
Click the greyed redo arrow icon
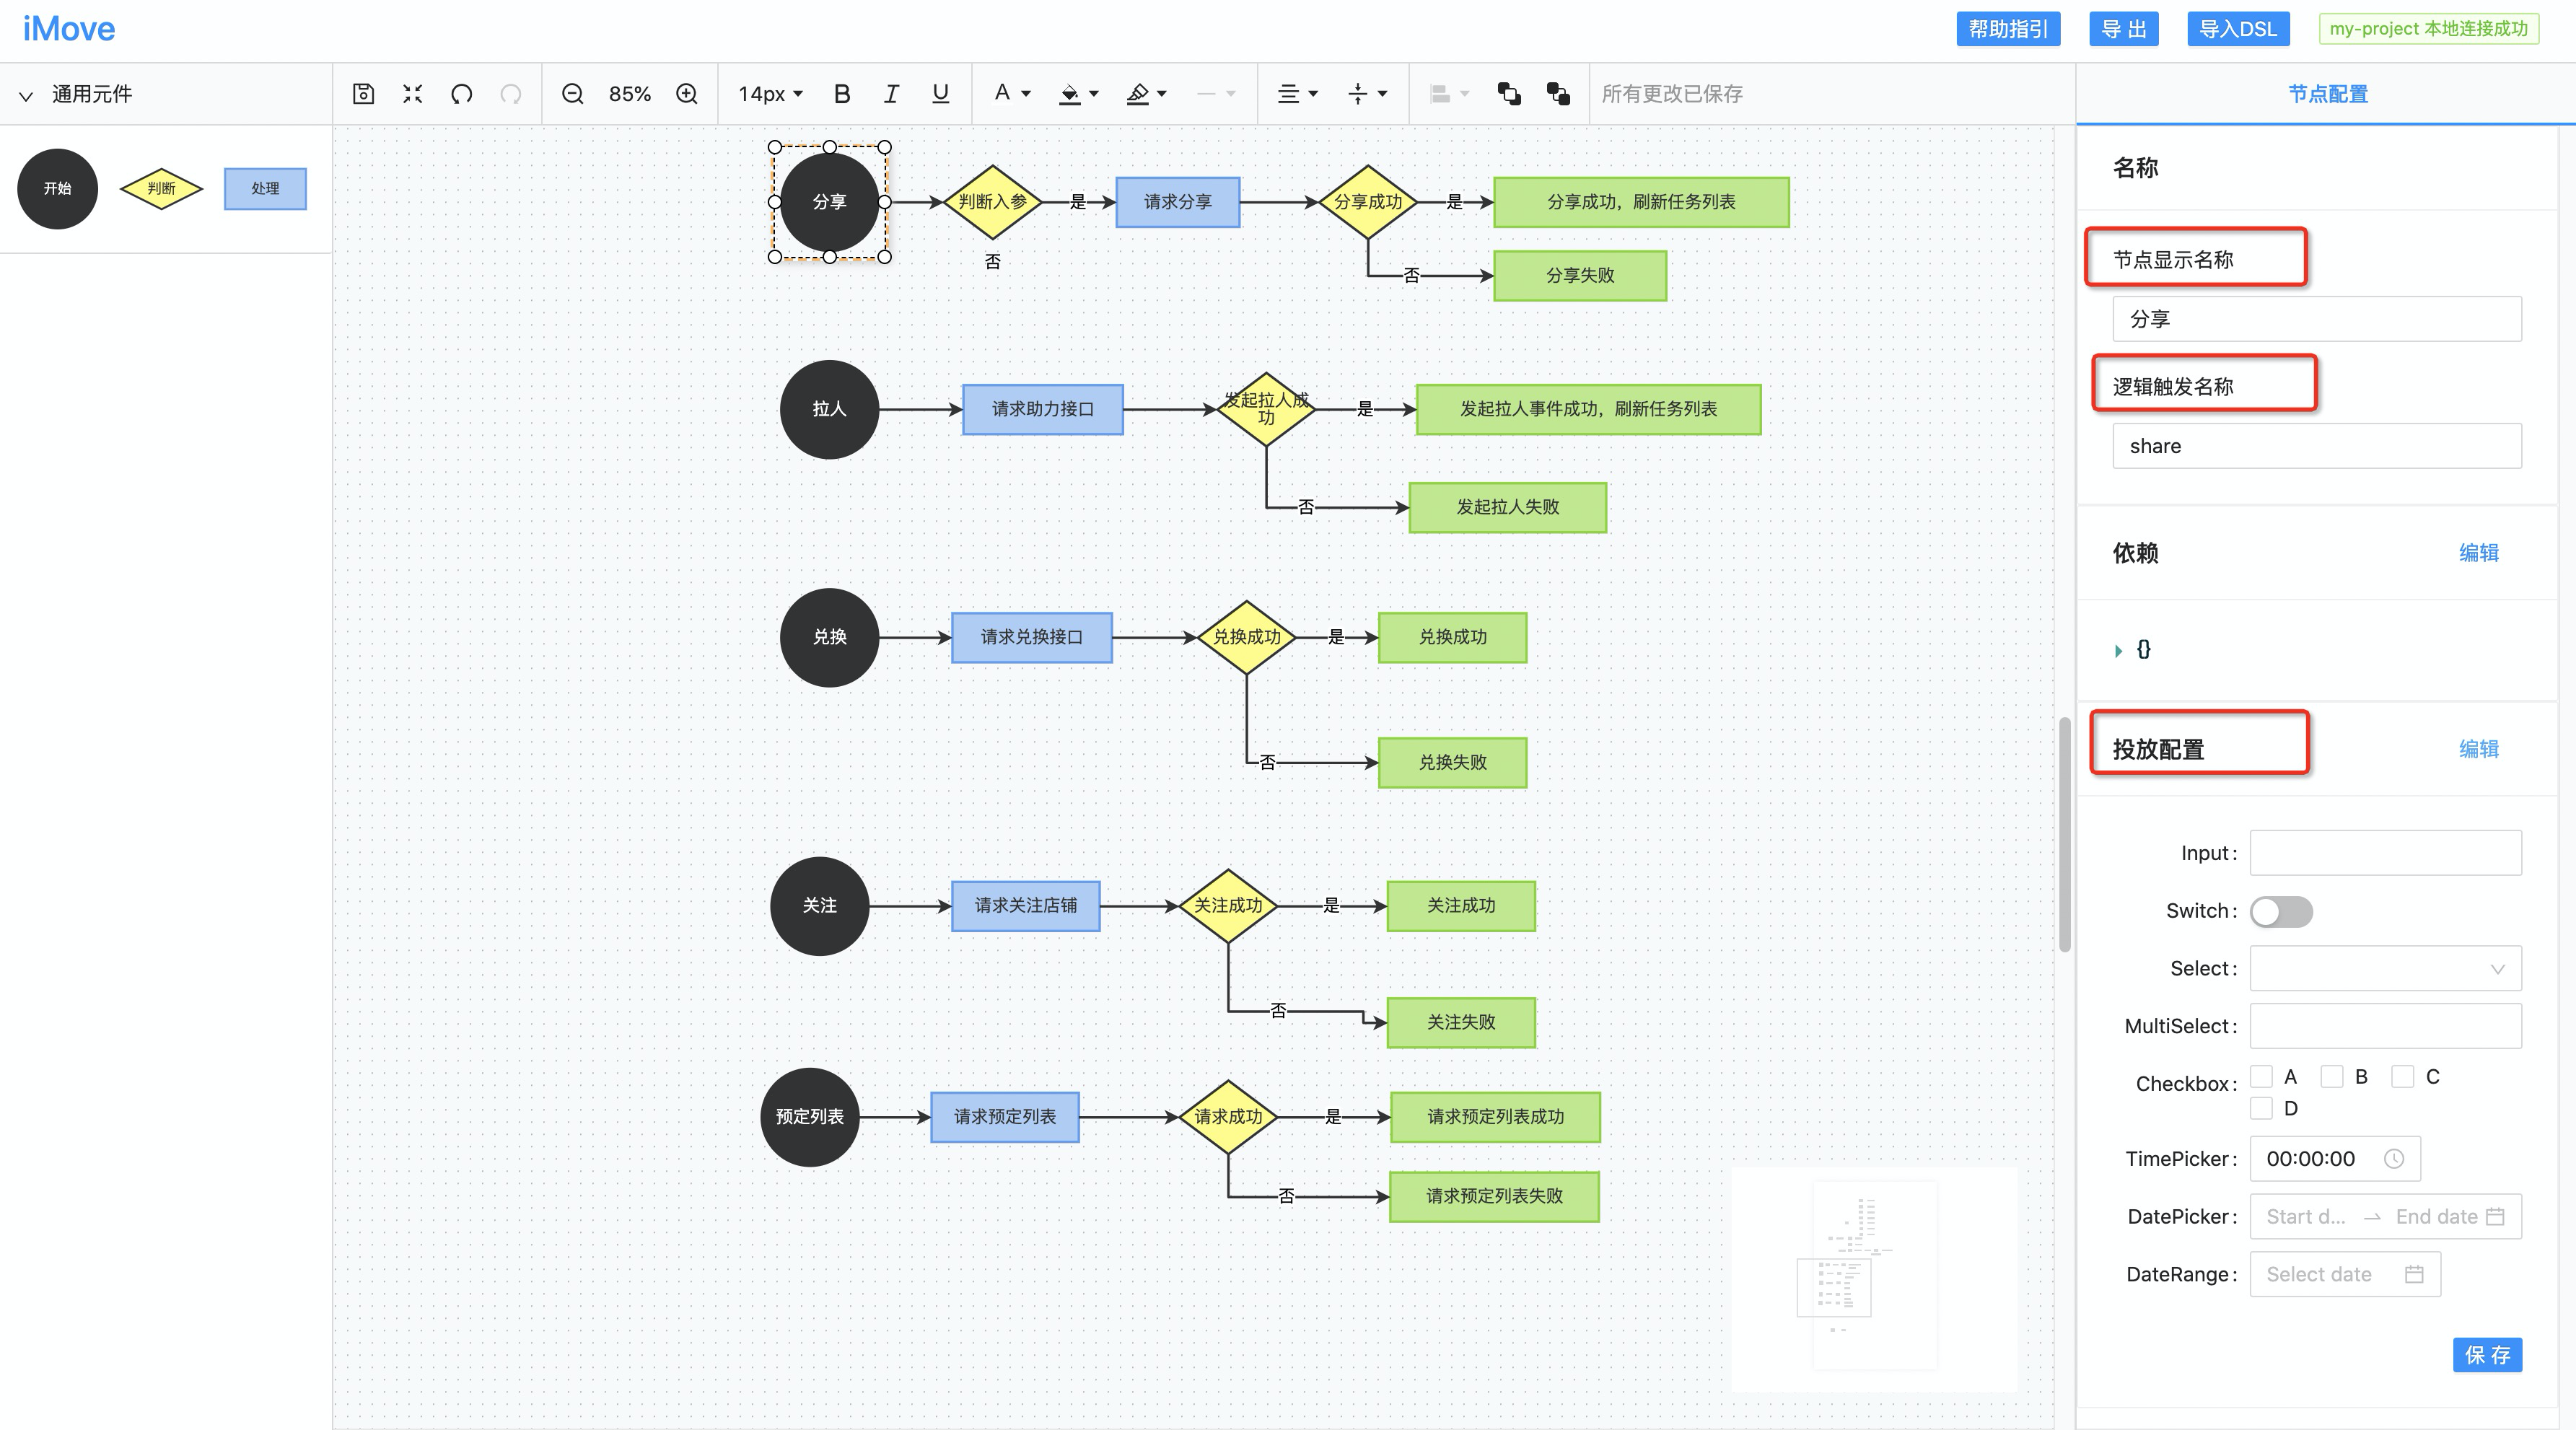(510, 94)
